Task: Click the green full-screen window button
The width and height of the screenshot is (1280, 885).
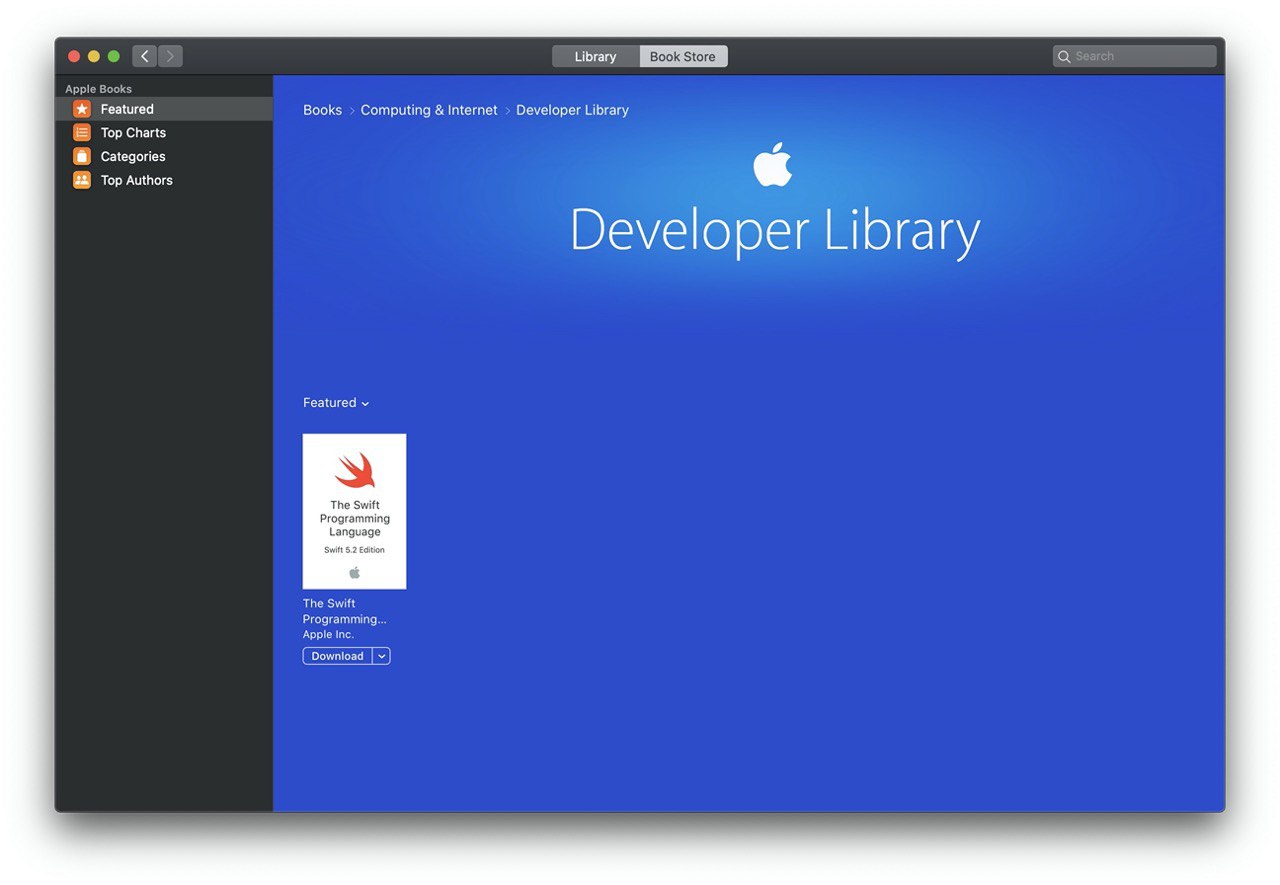Action: point(114,57)
